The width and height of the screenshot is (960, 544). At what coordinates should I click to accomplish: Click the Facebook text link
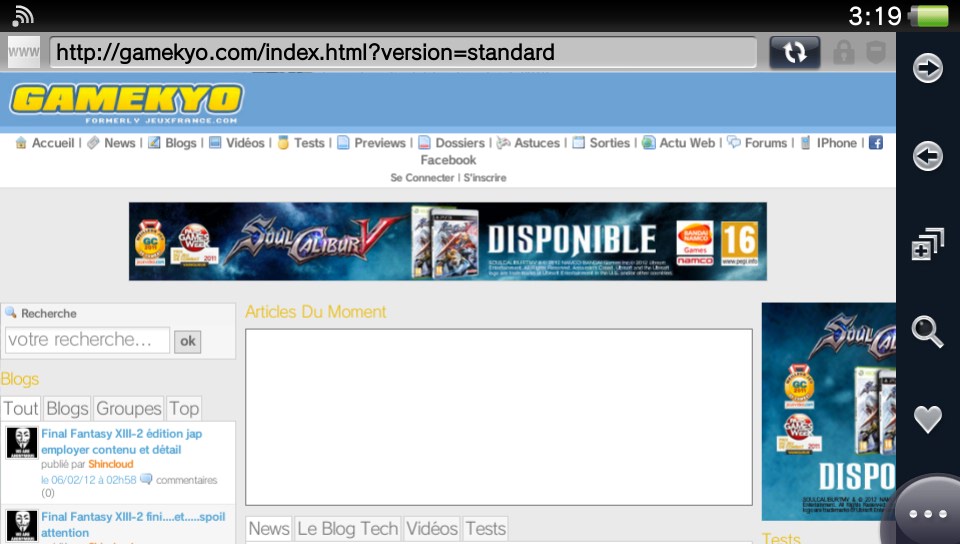[448, 160]
